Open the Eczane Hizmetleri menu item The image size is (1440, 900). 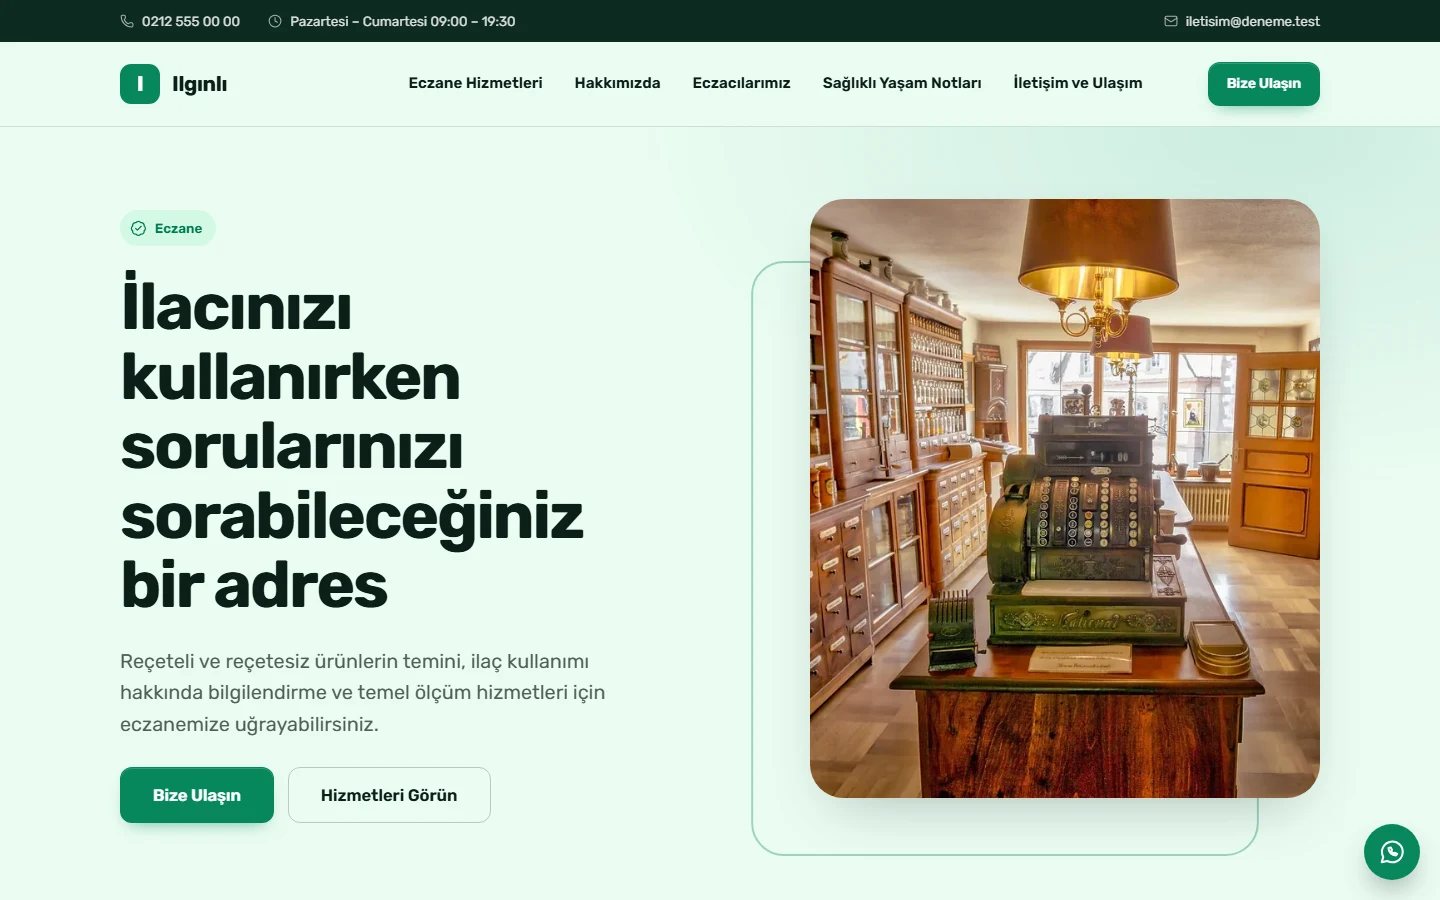475,83
